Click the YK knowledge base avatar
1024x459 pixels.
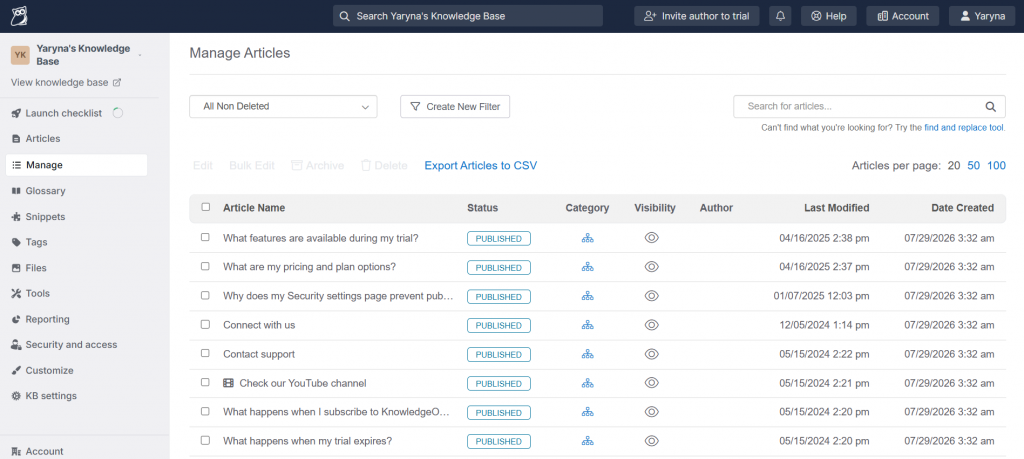[20, 55]
